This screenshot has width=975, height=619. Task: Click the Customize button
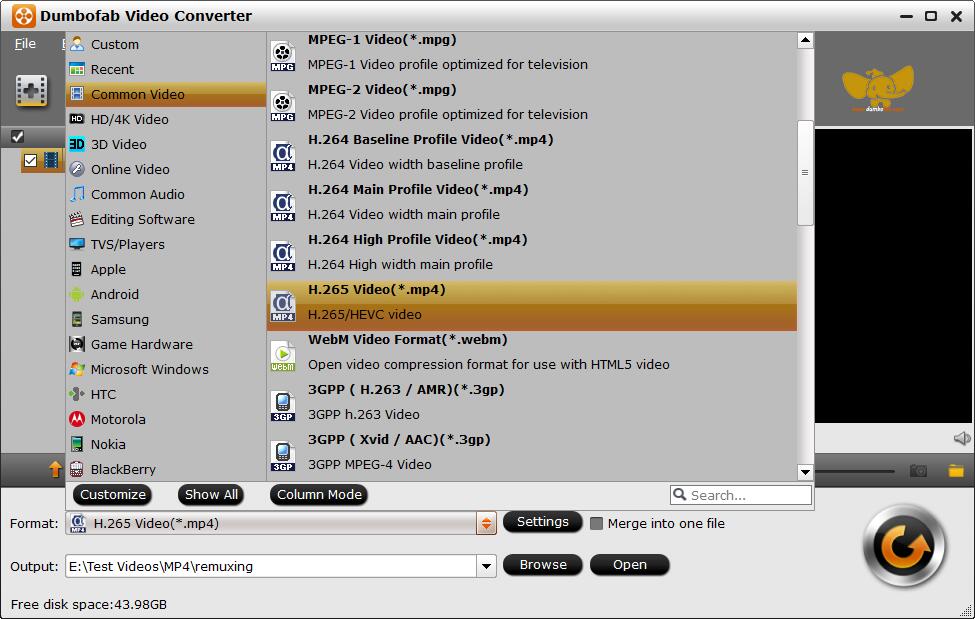coord(113,495)
